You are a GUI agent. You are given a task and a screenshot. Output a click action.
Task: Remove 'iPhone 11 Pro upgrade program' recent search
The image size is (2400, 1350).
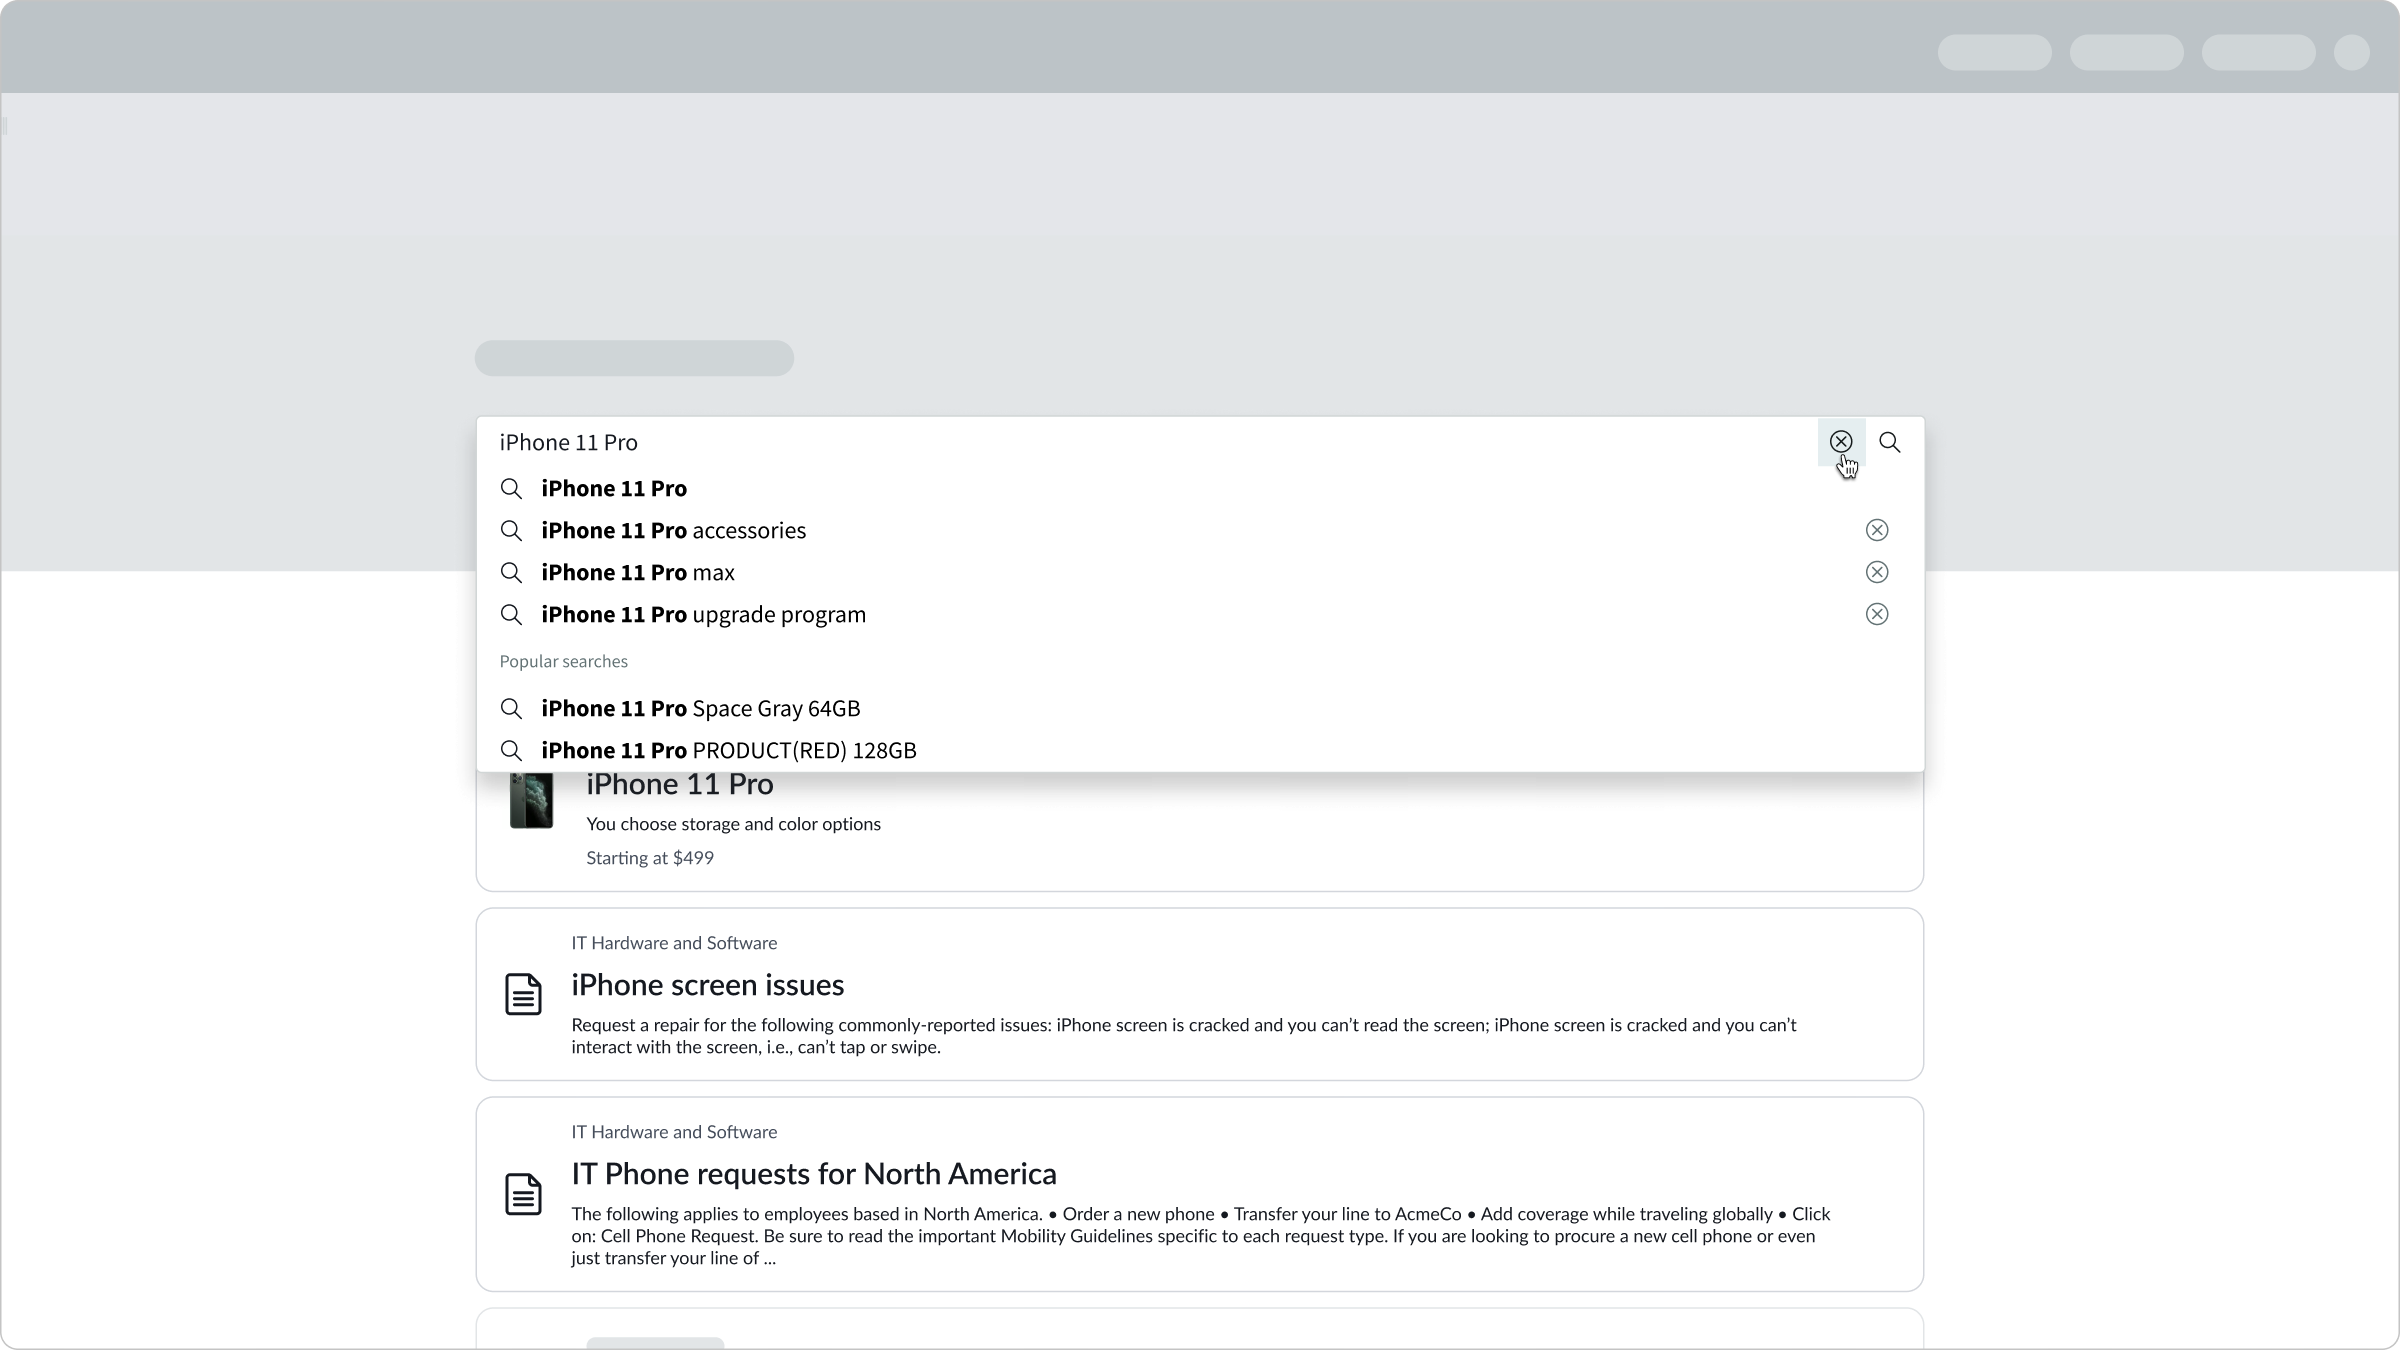pyautogui.click(x=1877, y=614)
